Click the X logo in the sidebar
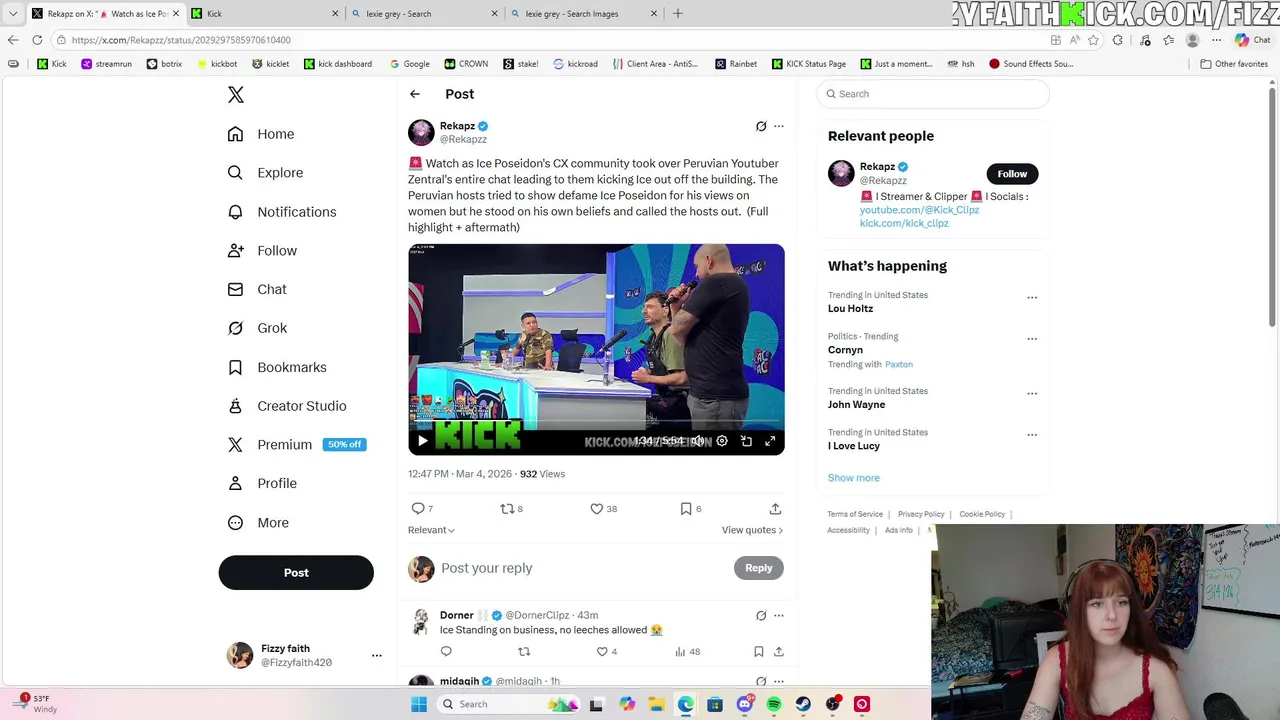The height and width of the screenshot is (720, 1280). (x=235, y=95)
